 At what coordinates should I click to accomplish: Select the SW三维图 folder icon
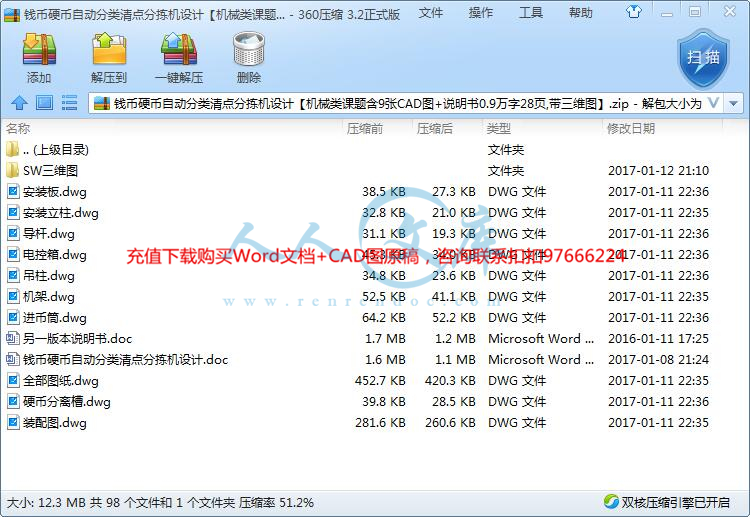coord(13,170)
